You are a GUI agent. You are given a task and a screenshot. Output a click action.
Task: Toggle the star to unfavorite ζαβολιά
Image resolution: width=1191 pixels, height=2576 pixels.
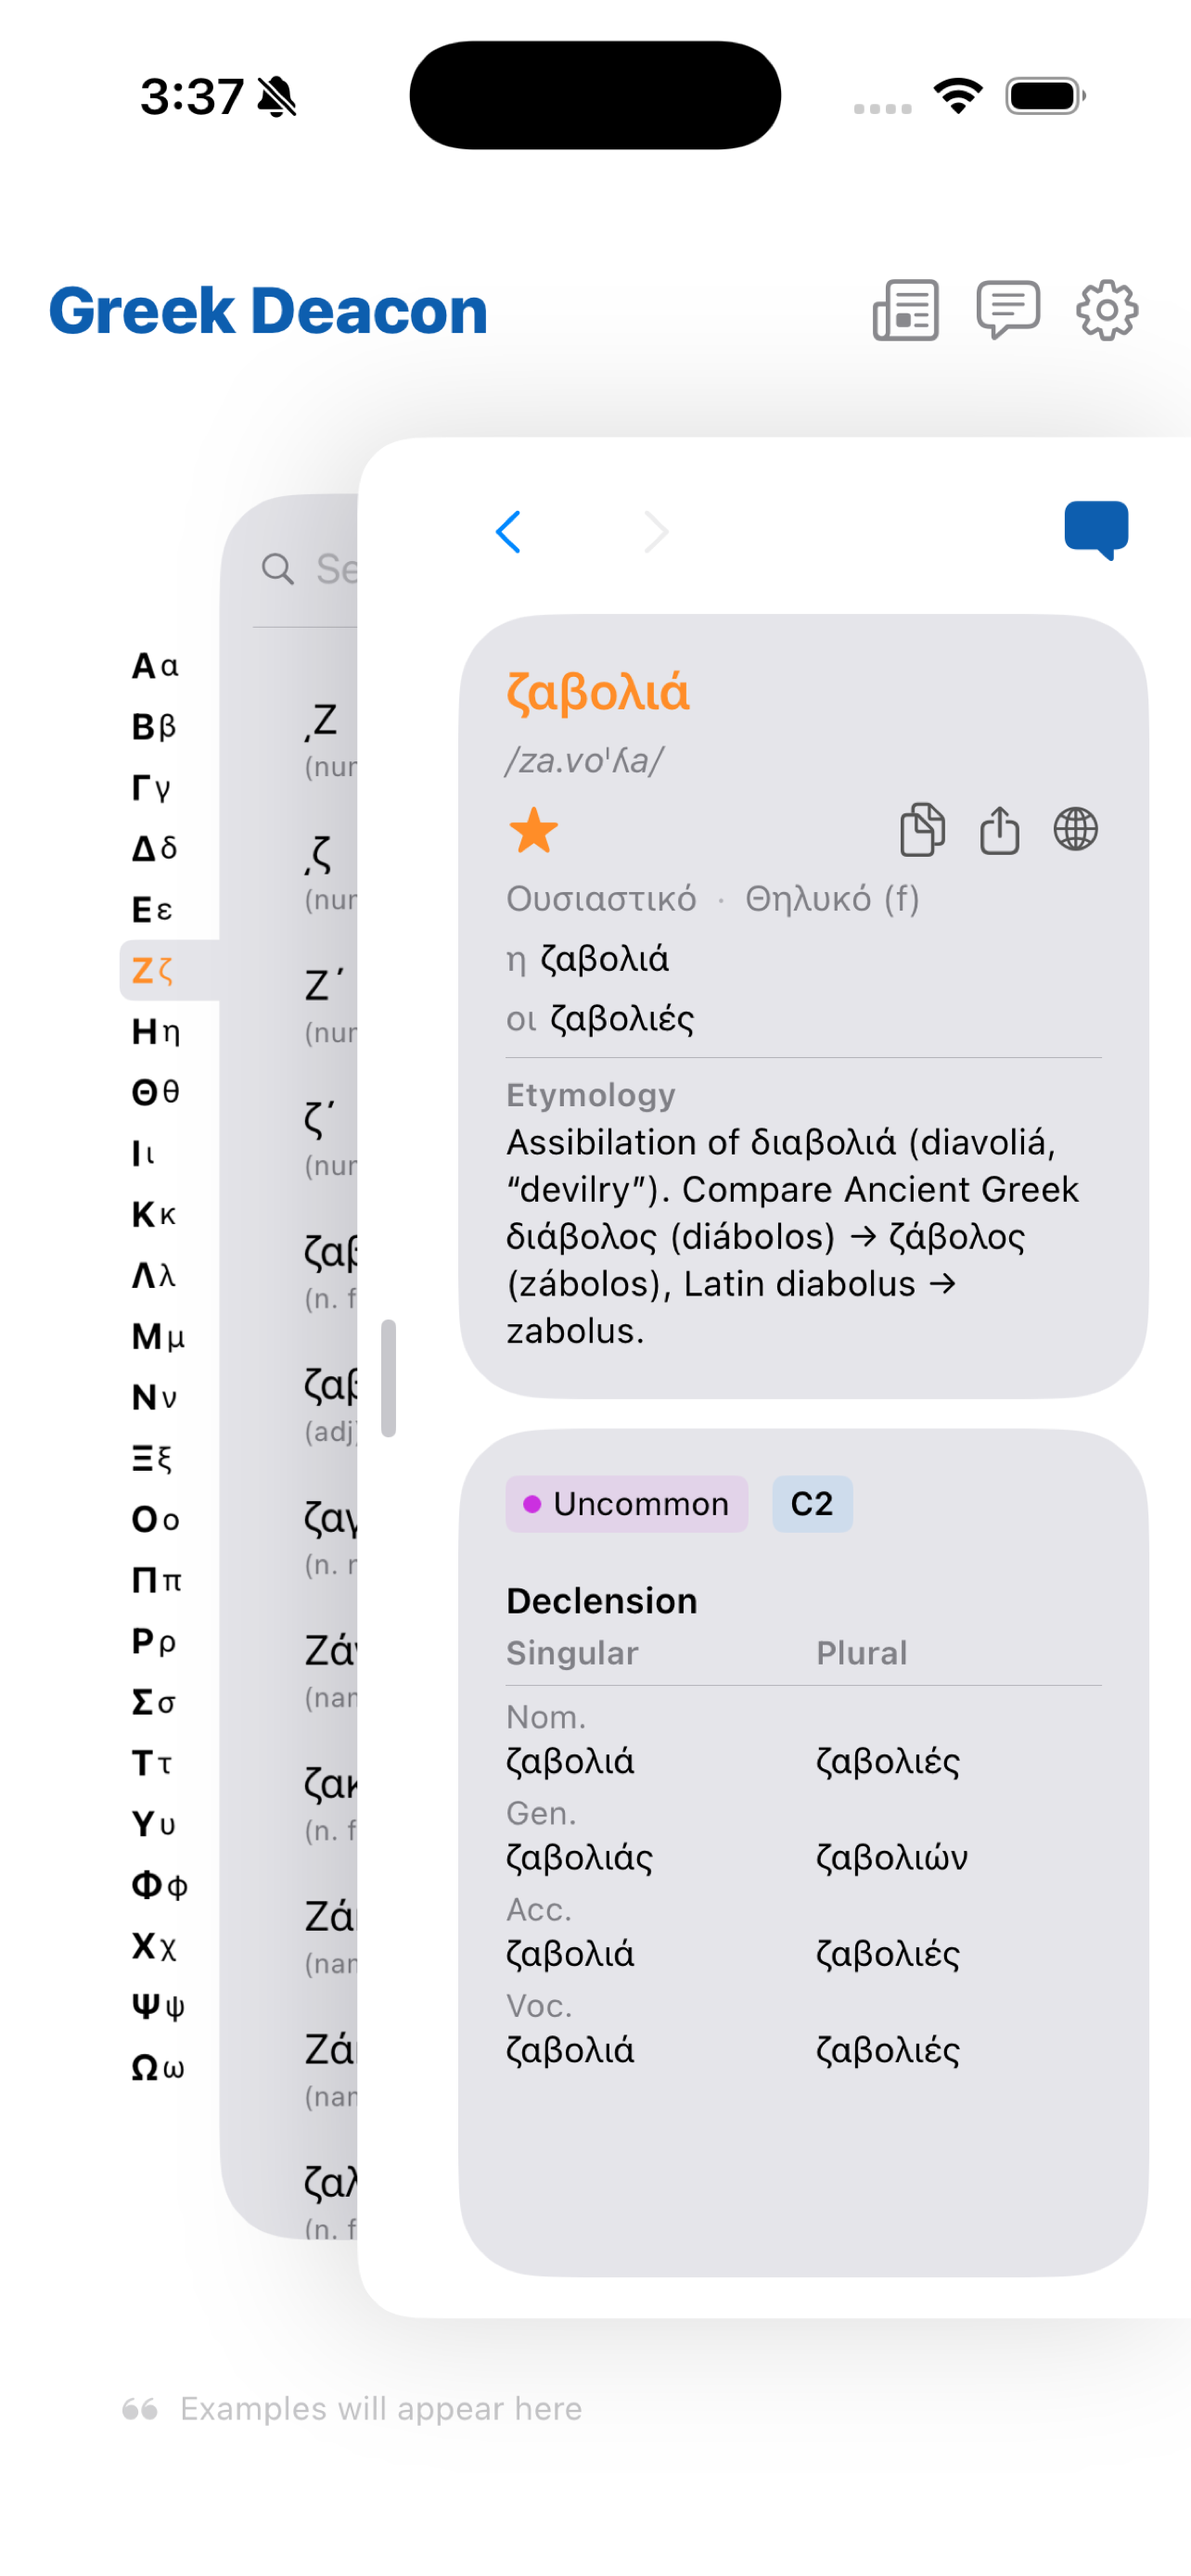pos(535,829)
